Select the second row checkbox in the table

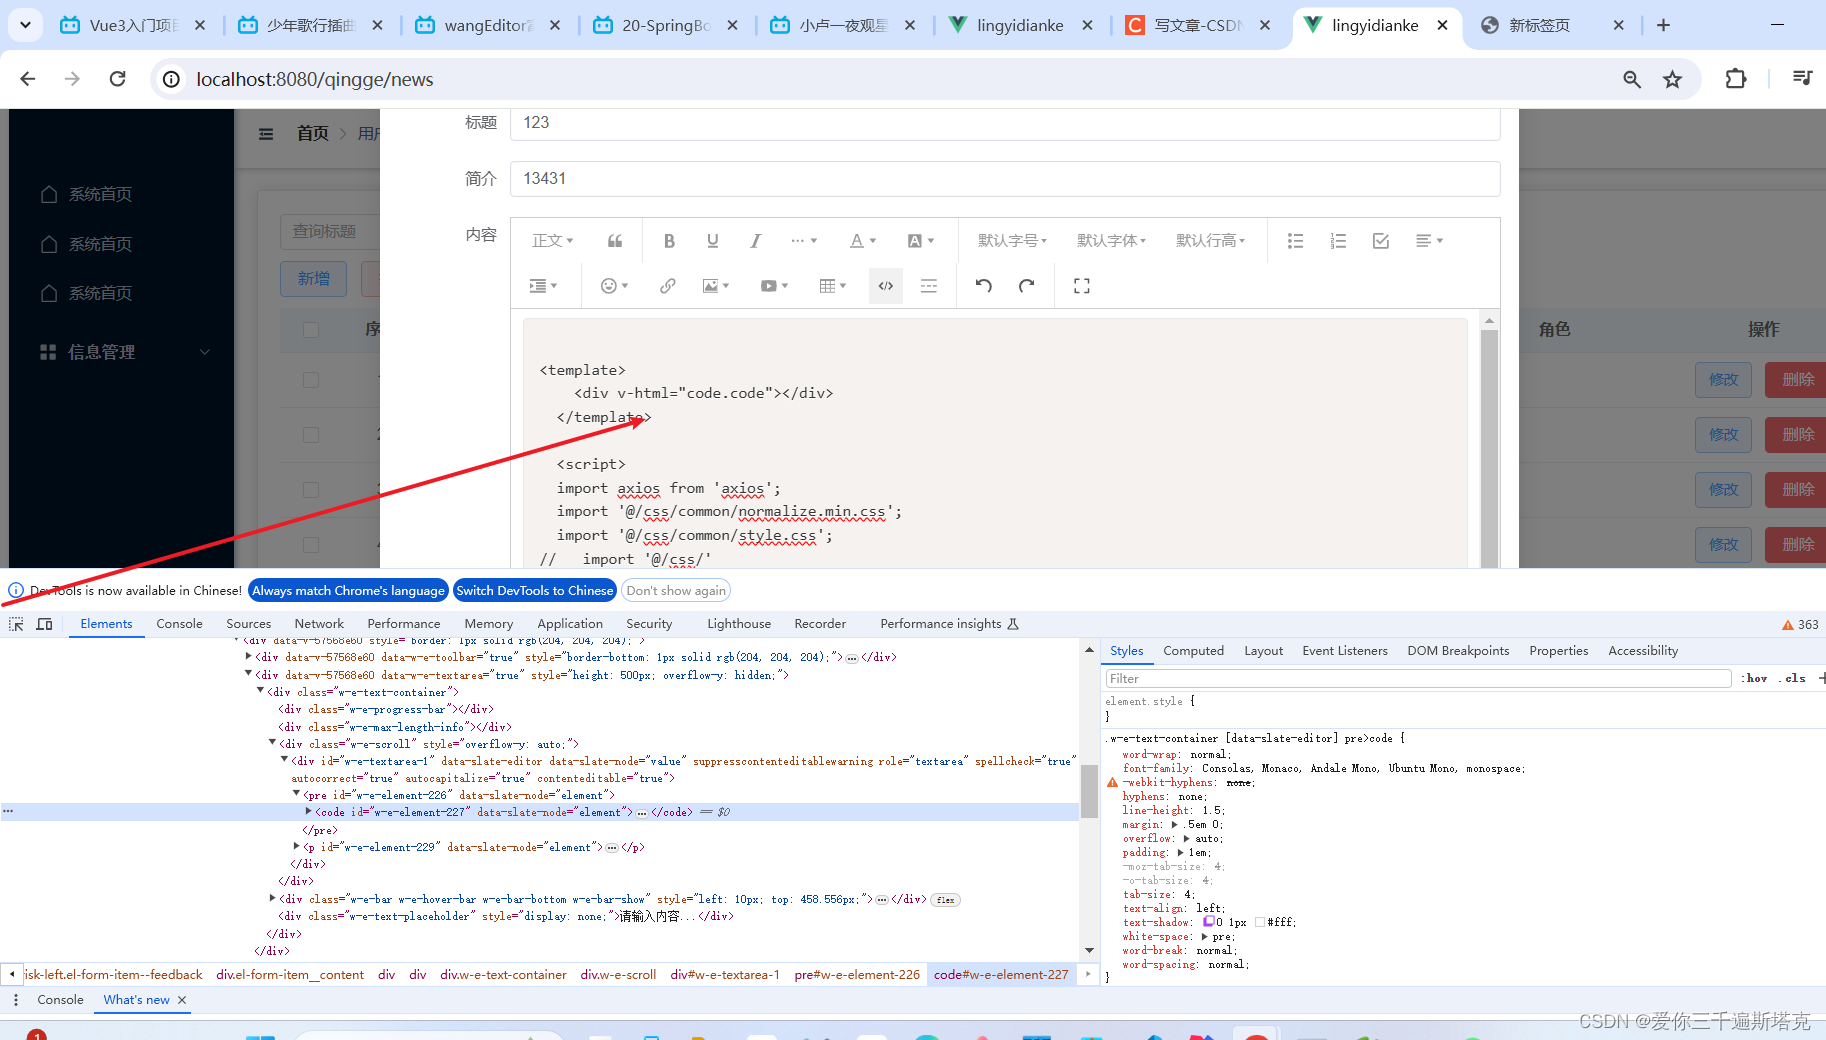click(310, 434)
